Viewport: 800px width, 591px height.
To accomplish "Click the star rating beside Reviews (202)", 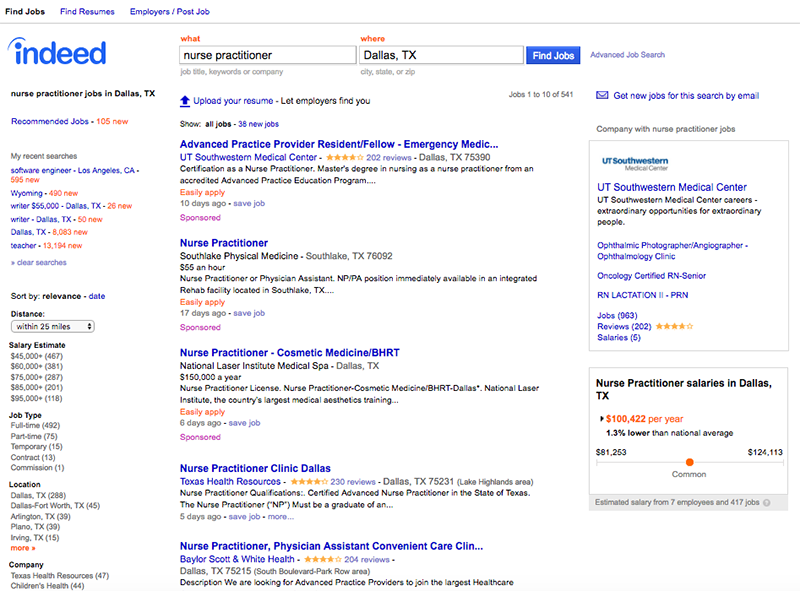I will click(x=674, y=326).
